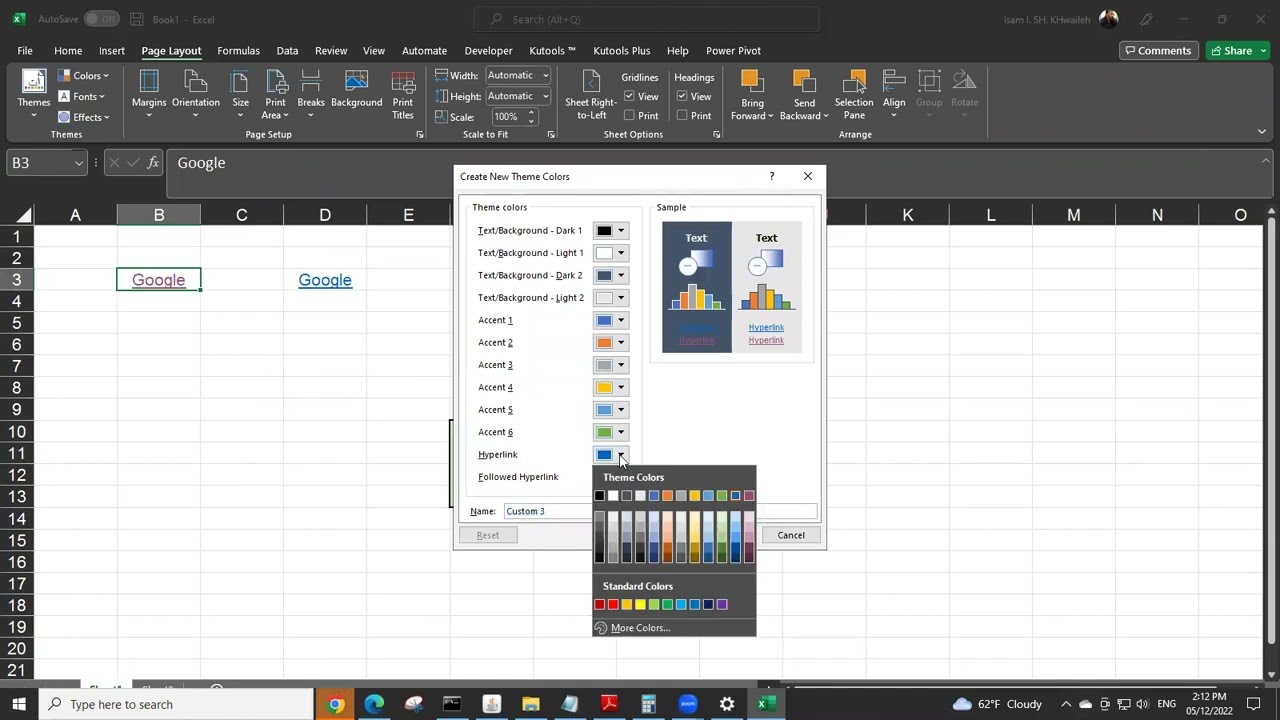Click the Windows Start button
Screen dimensions: 1280x720
coord(18,704)
